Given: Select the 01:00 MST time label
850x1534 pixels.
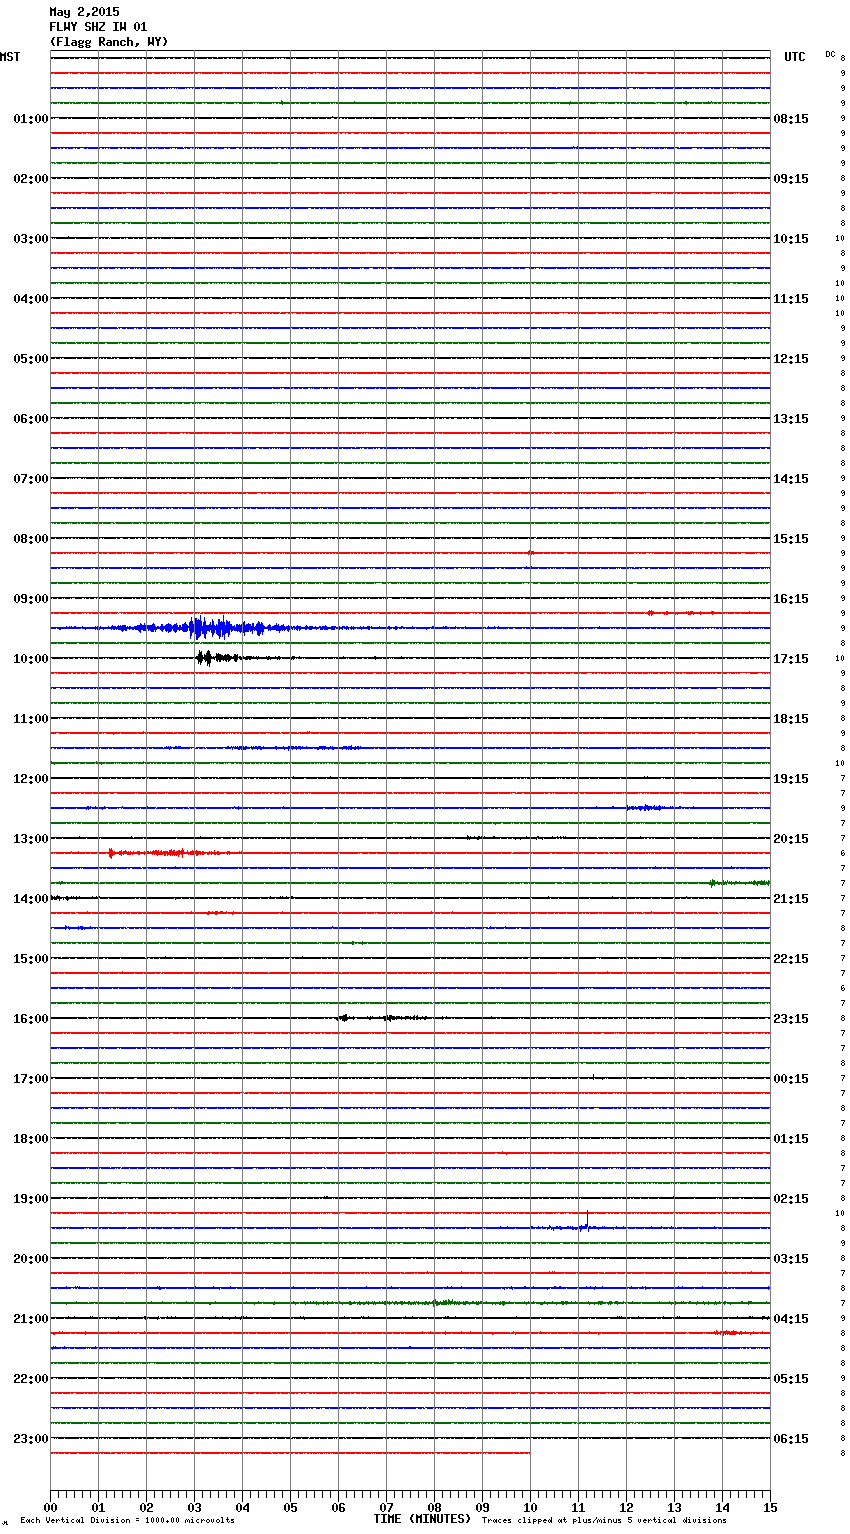Looking at the screenshot, I should coord(31,119).
